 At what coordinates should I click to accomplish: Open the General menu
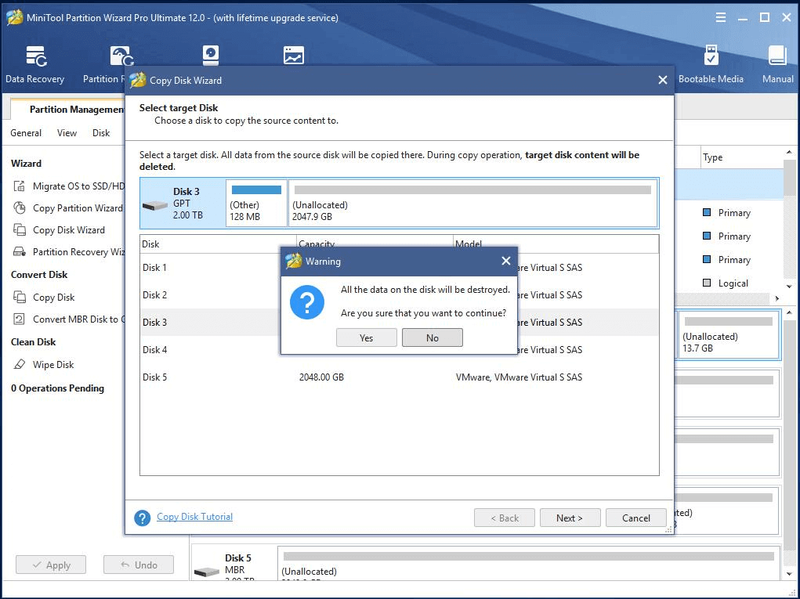(x=26, y=133)
